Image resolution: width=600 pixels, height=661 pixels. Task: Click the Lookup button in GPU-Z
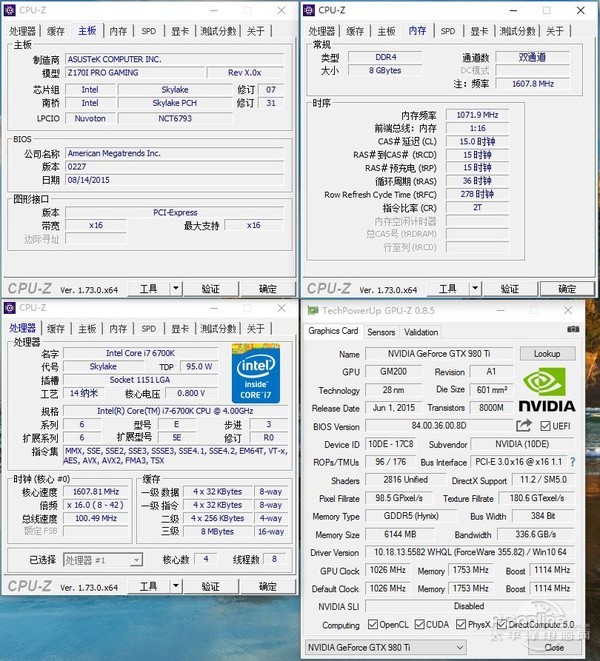(547, 354)
